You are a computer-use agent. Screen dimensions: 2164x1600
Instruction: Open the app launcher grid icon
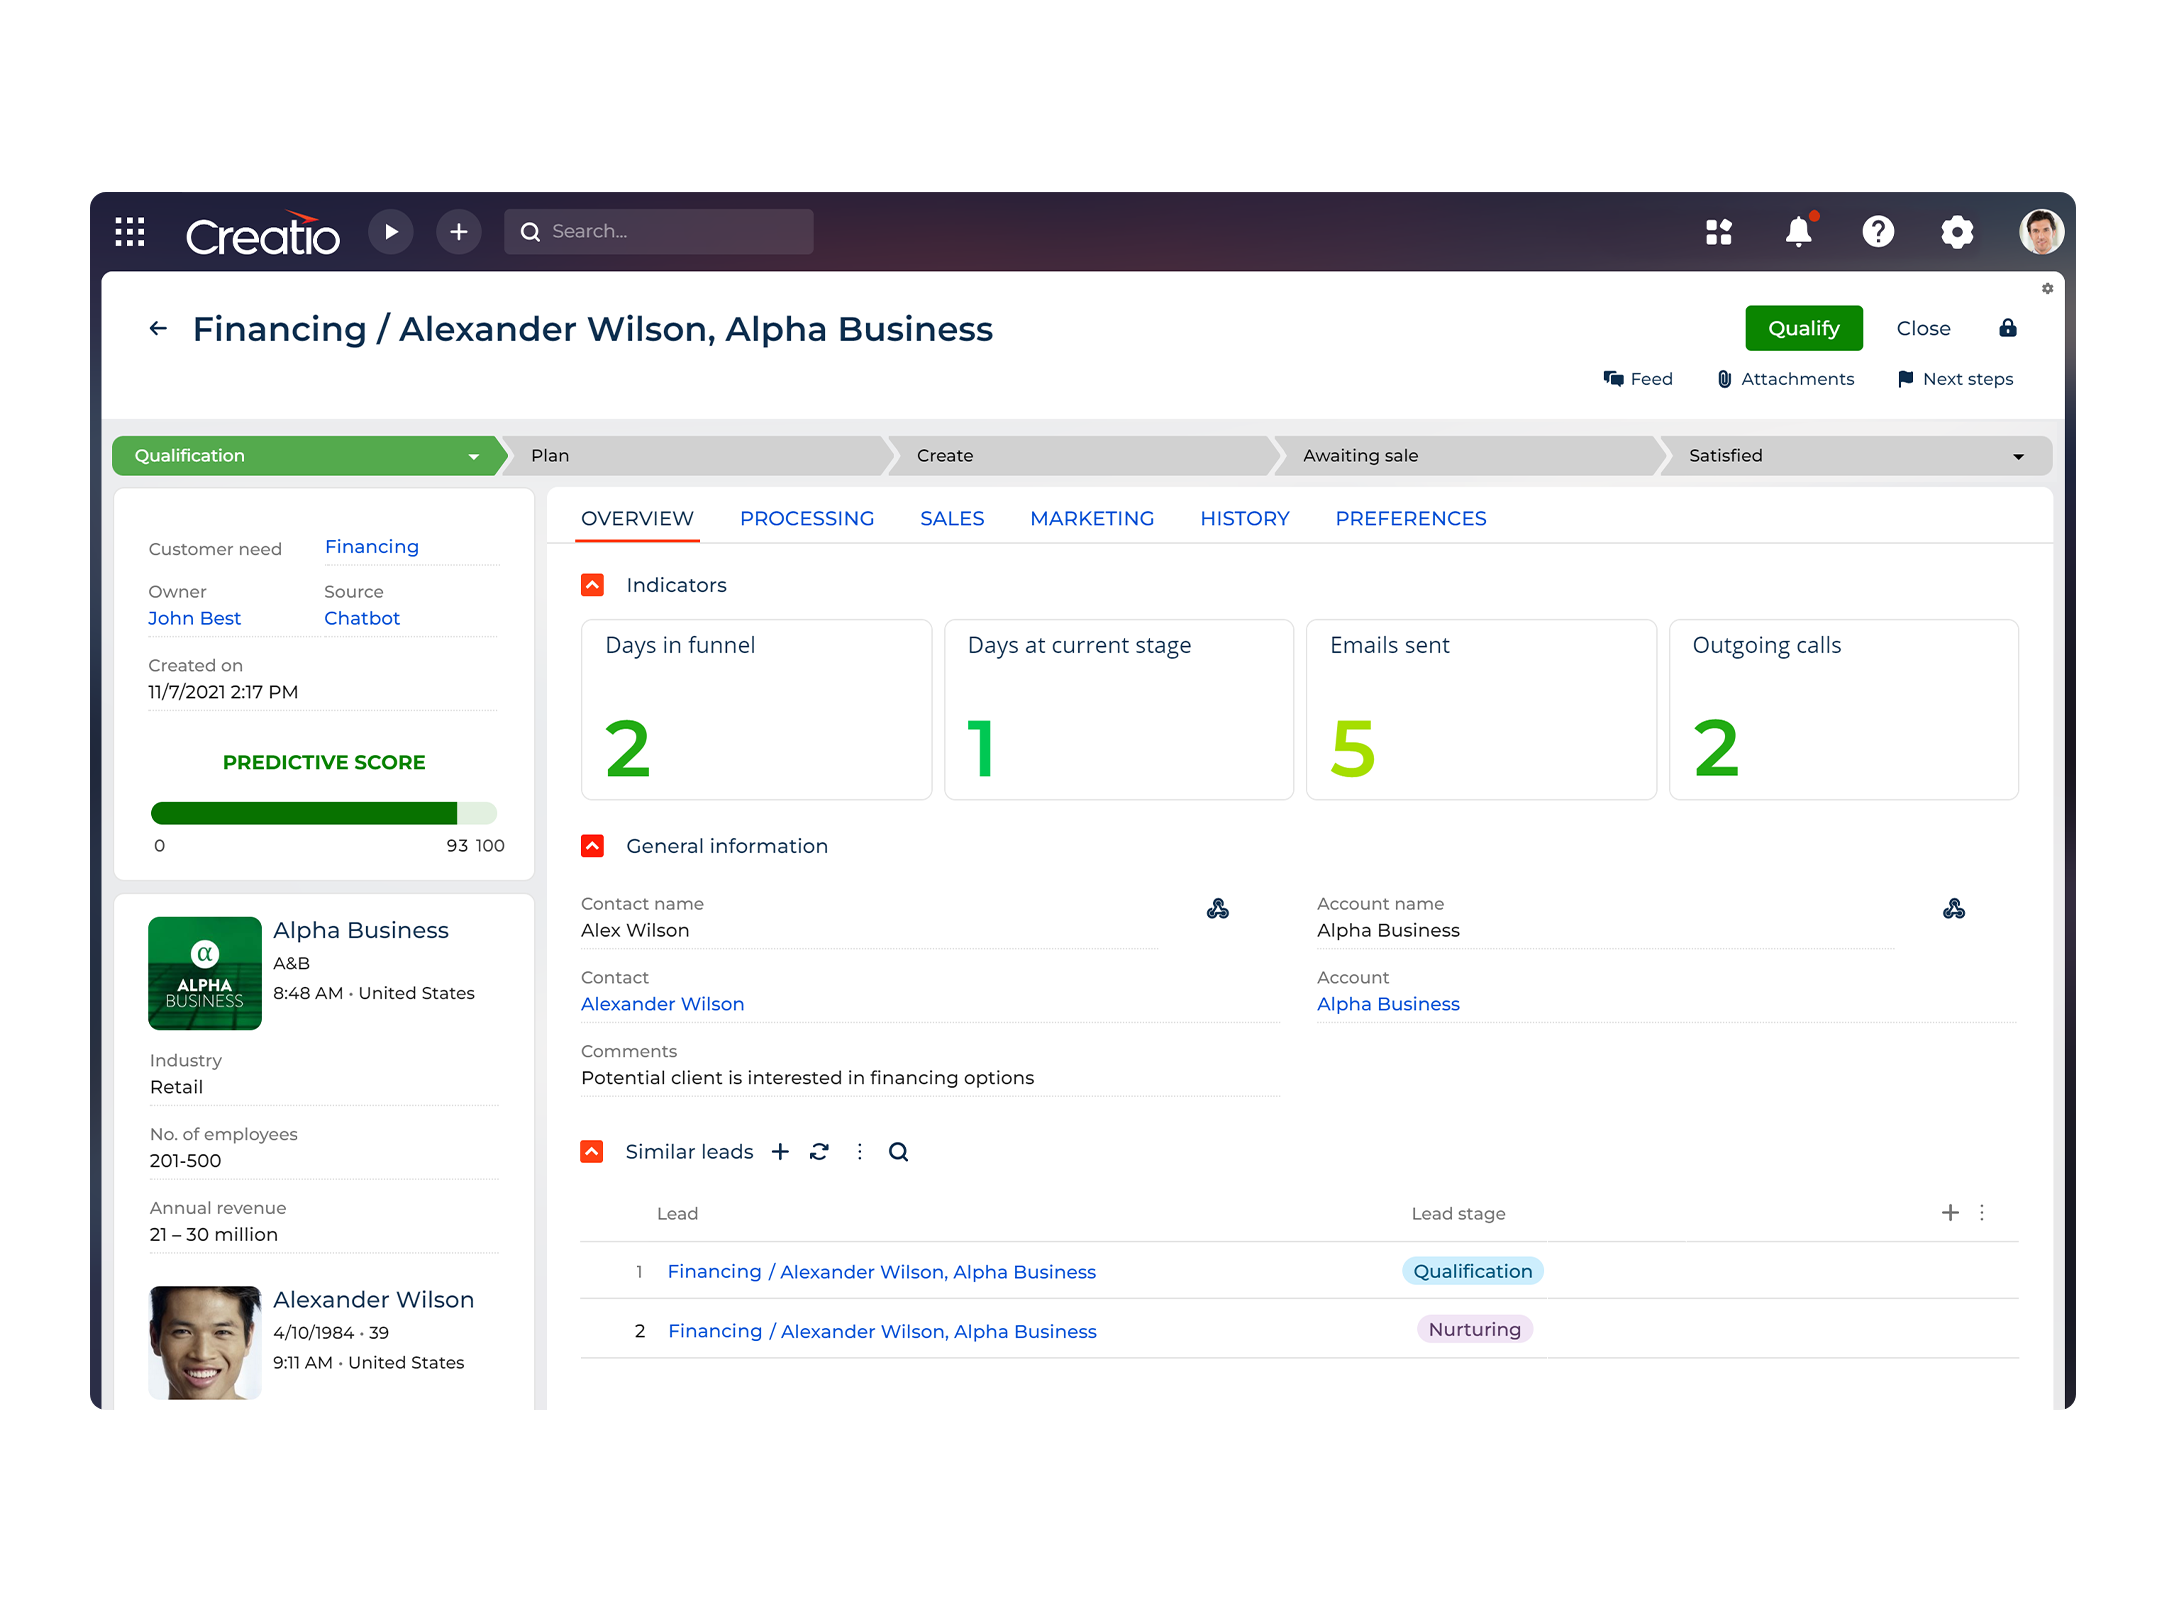pyautogui.click(x=130, y=232)
